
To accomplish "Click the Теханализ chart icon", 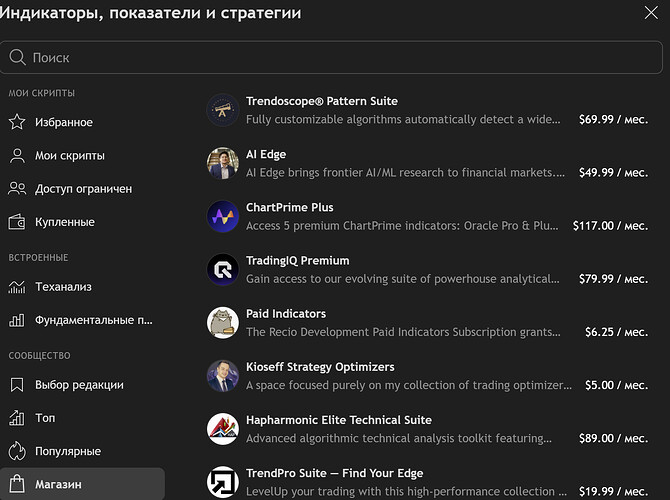I will pos(17,287).
